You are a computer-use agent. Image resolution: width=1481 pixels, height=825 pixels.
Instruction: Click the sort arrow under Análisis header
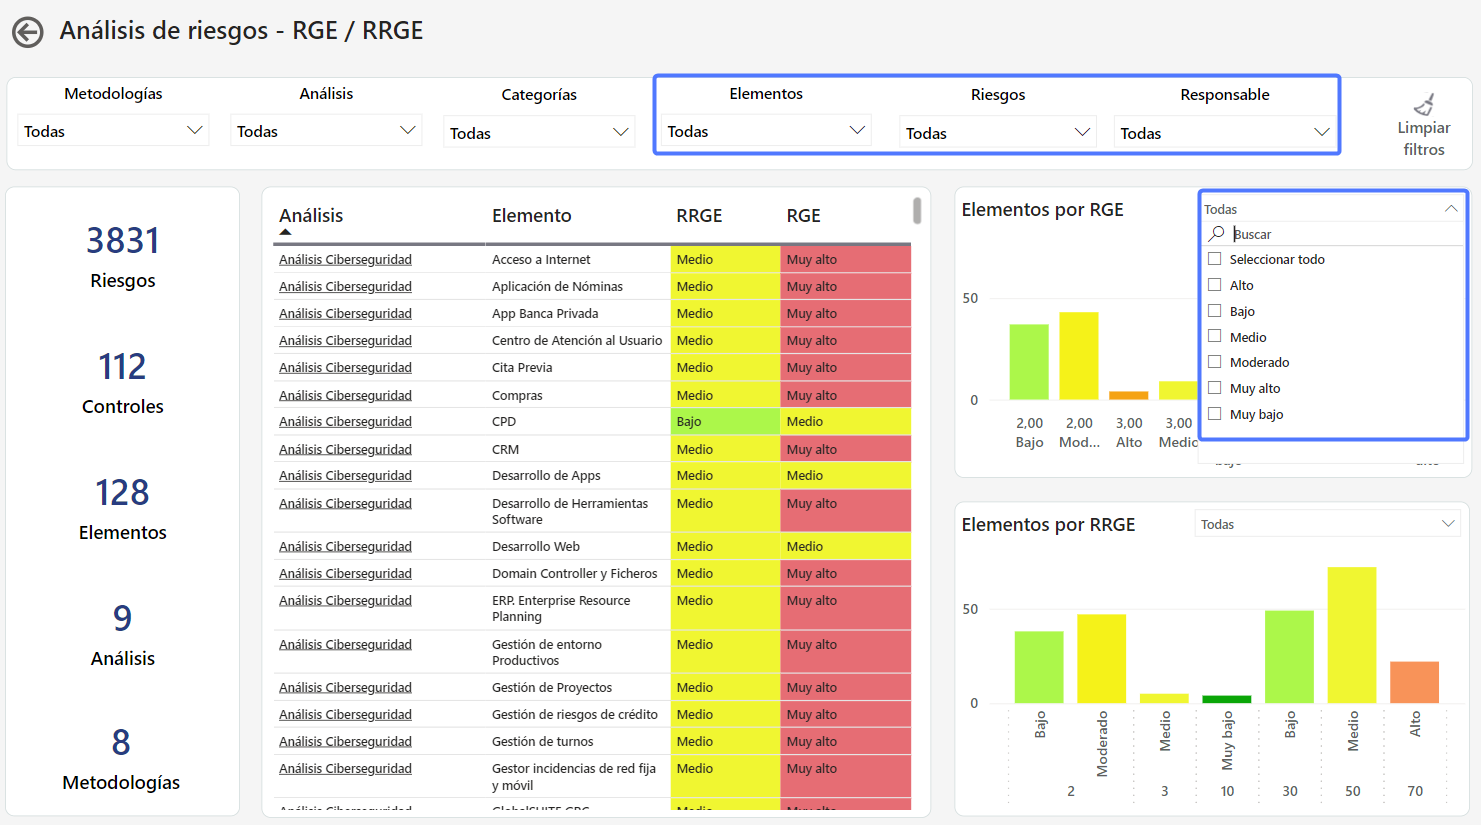coord(286,232)
